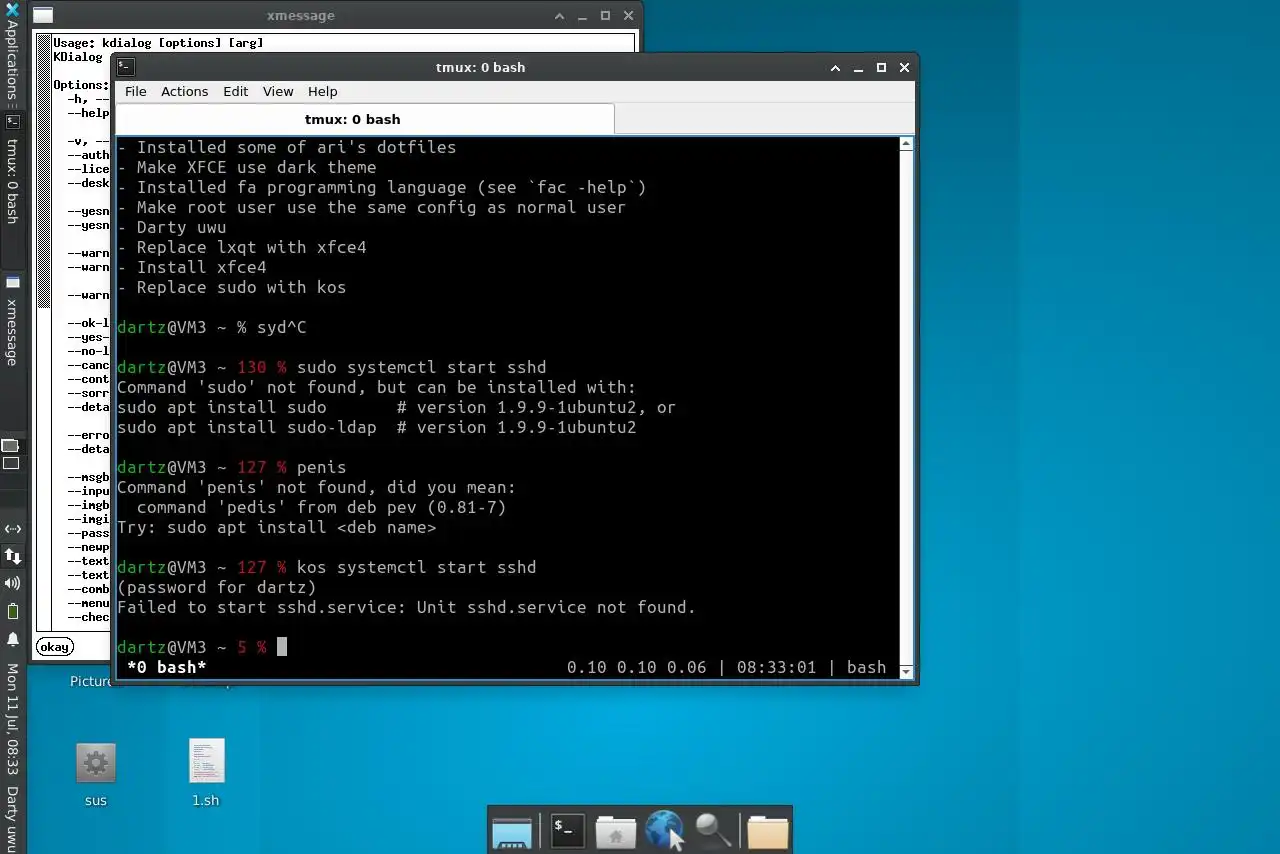Screen dimensions: 1280x854
Task: Open the View menu in terminal
Action: tap(278, 91)
